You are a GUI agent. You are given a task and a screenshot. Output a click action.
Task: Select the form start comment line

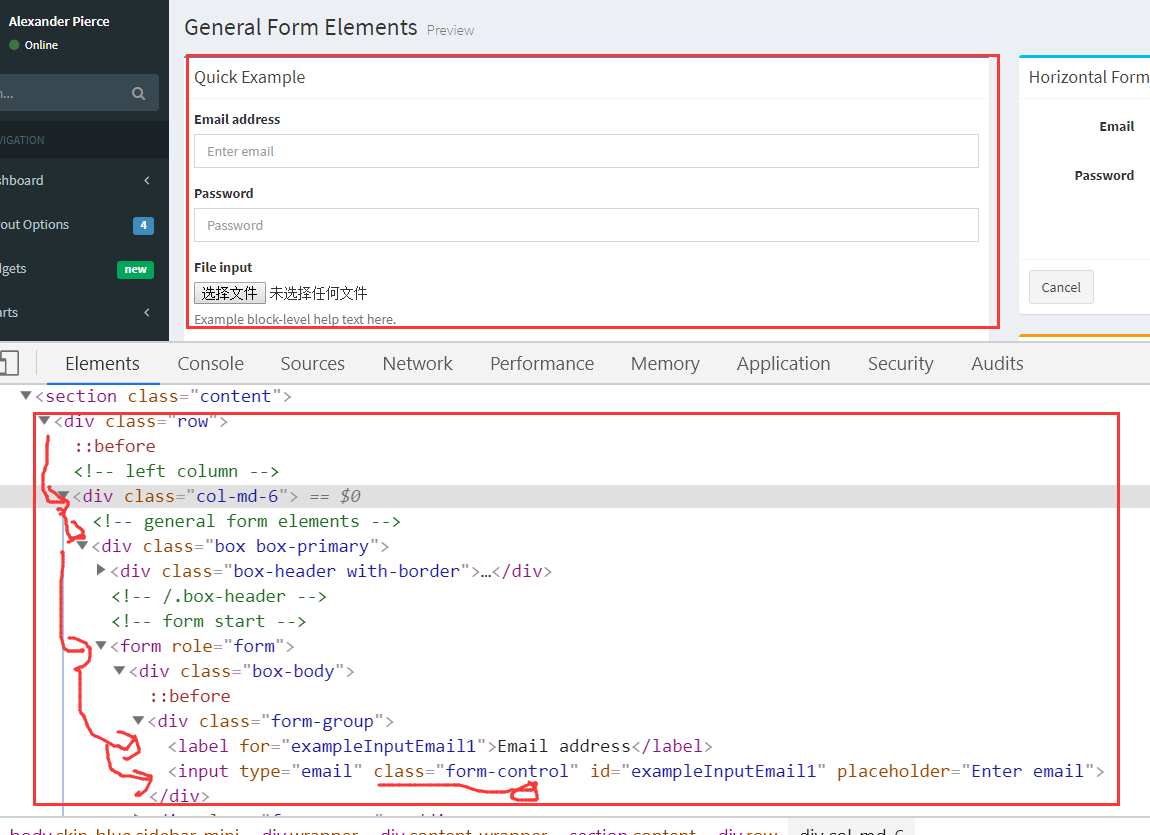coord(209,621)
